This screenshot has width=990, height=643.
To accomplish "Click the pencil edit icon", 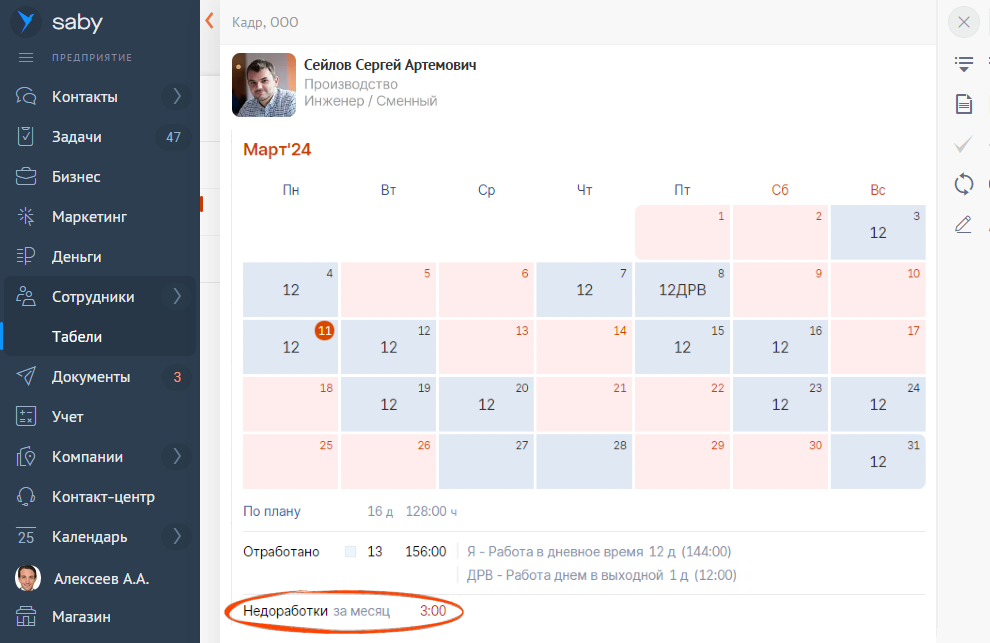I will tap(964, 224).
